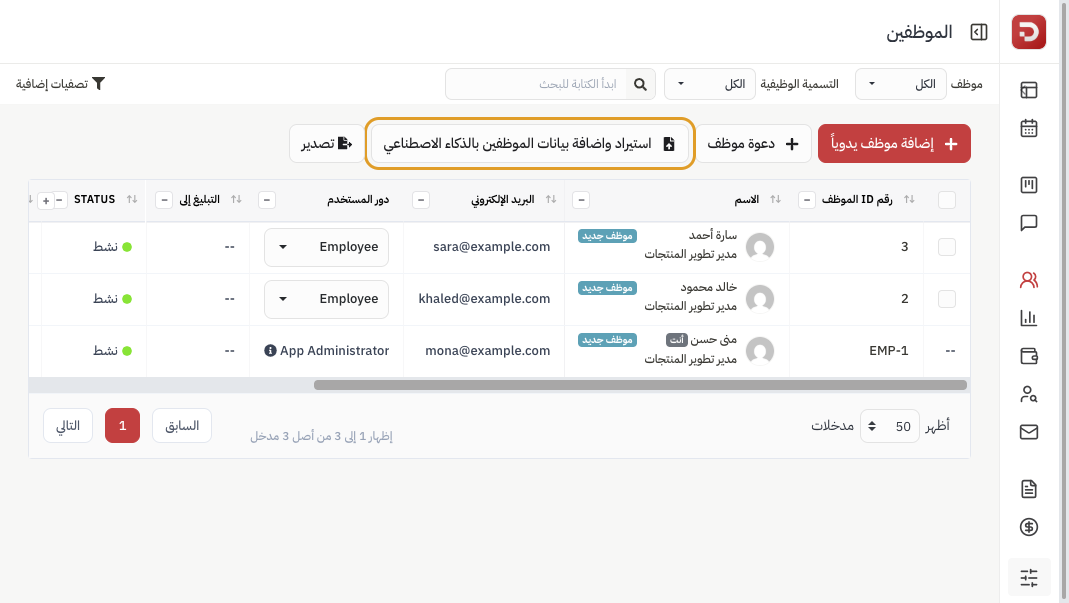Open the person search recruitment sidebar icon
Image resolution: width=1069 pixels, height=603 pixels.
[1029, 394]
